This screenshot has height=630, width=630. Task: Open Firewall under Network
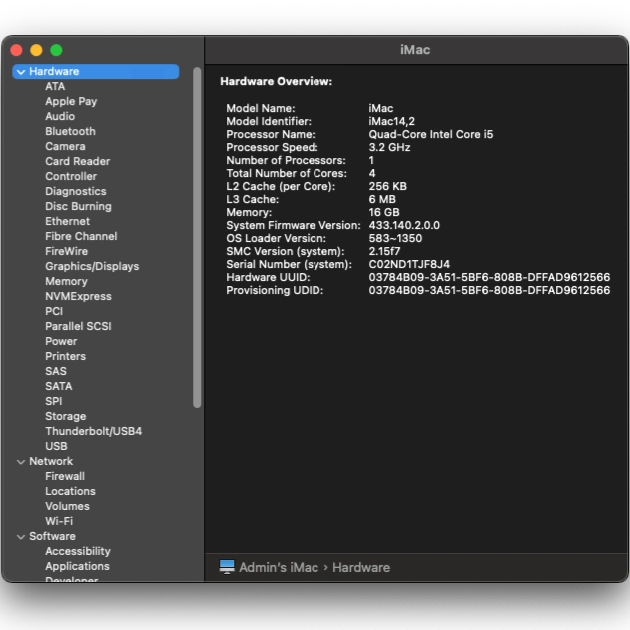point(65,476)
